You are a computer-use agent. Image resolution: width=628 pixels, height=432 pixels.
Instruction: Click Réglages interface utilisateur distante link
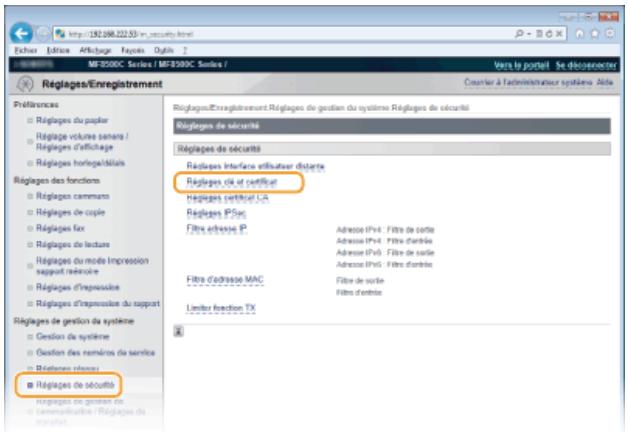(x=256, y=166)
